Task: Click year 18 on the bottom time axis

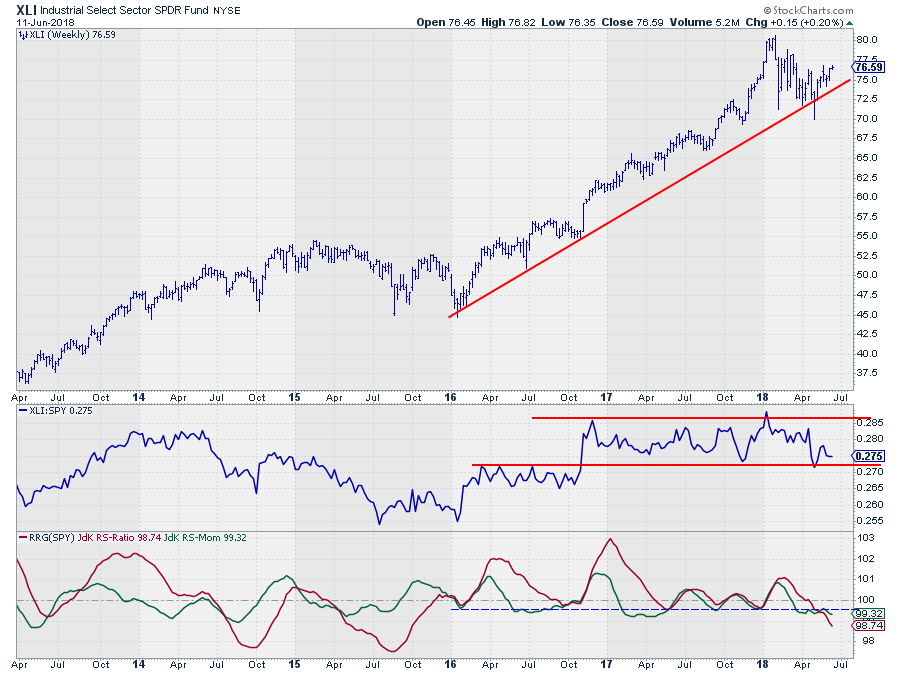Action: [x=762, y=664]
